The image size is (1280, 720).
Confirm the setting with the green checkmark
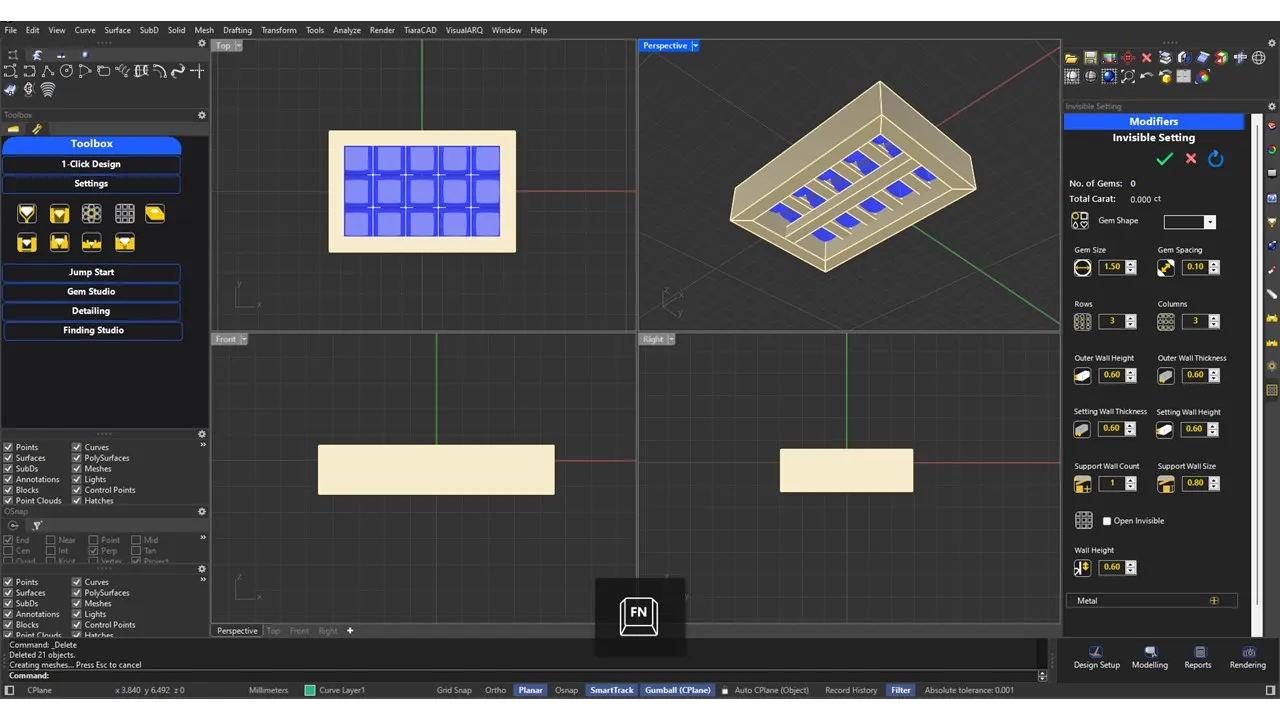[1164, 159]
